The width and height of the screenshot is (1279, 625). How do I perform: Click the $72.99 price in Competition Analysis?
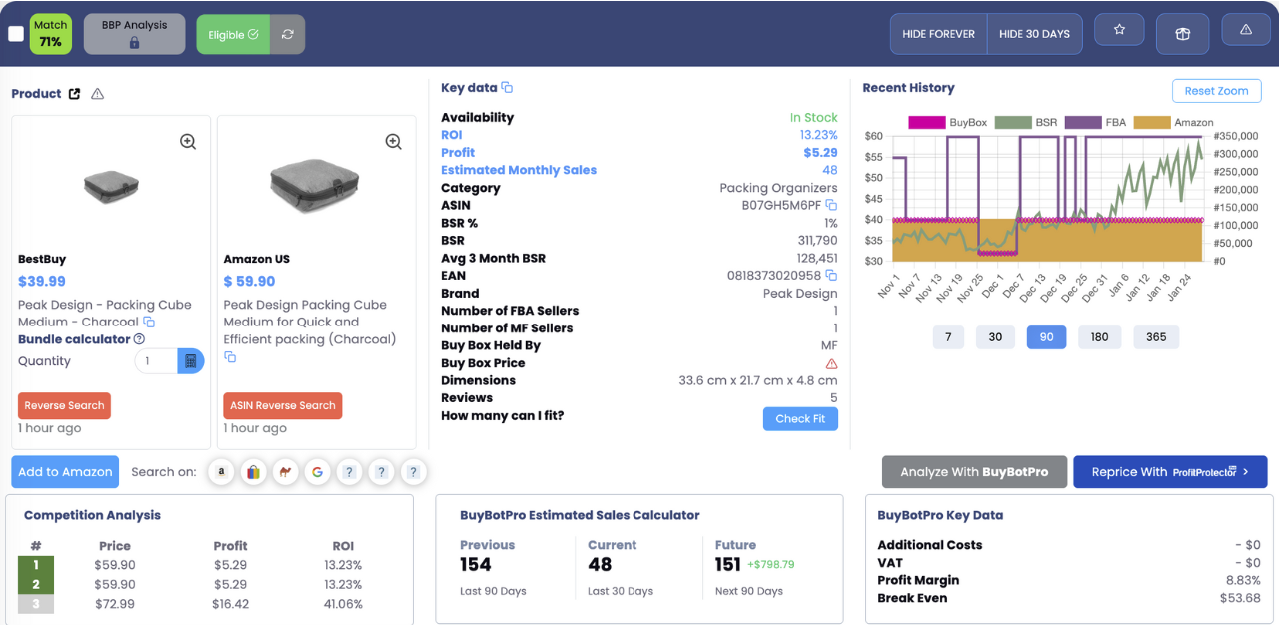pyautogui.click(x=115, y=604)
